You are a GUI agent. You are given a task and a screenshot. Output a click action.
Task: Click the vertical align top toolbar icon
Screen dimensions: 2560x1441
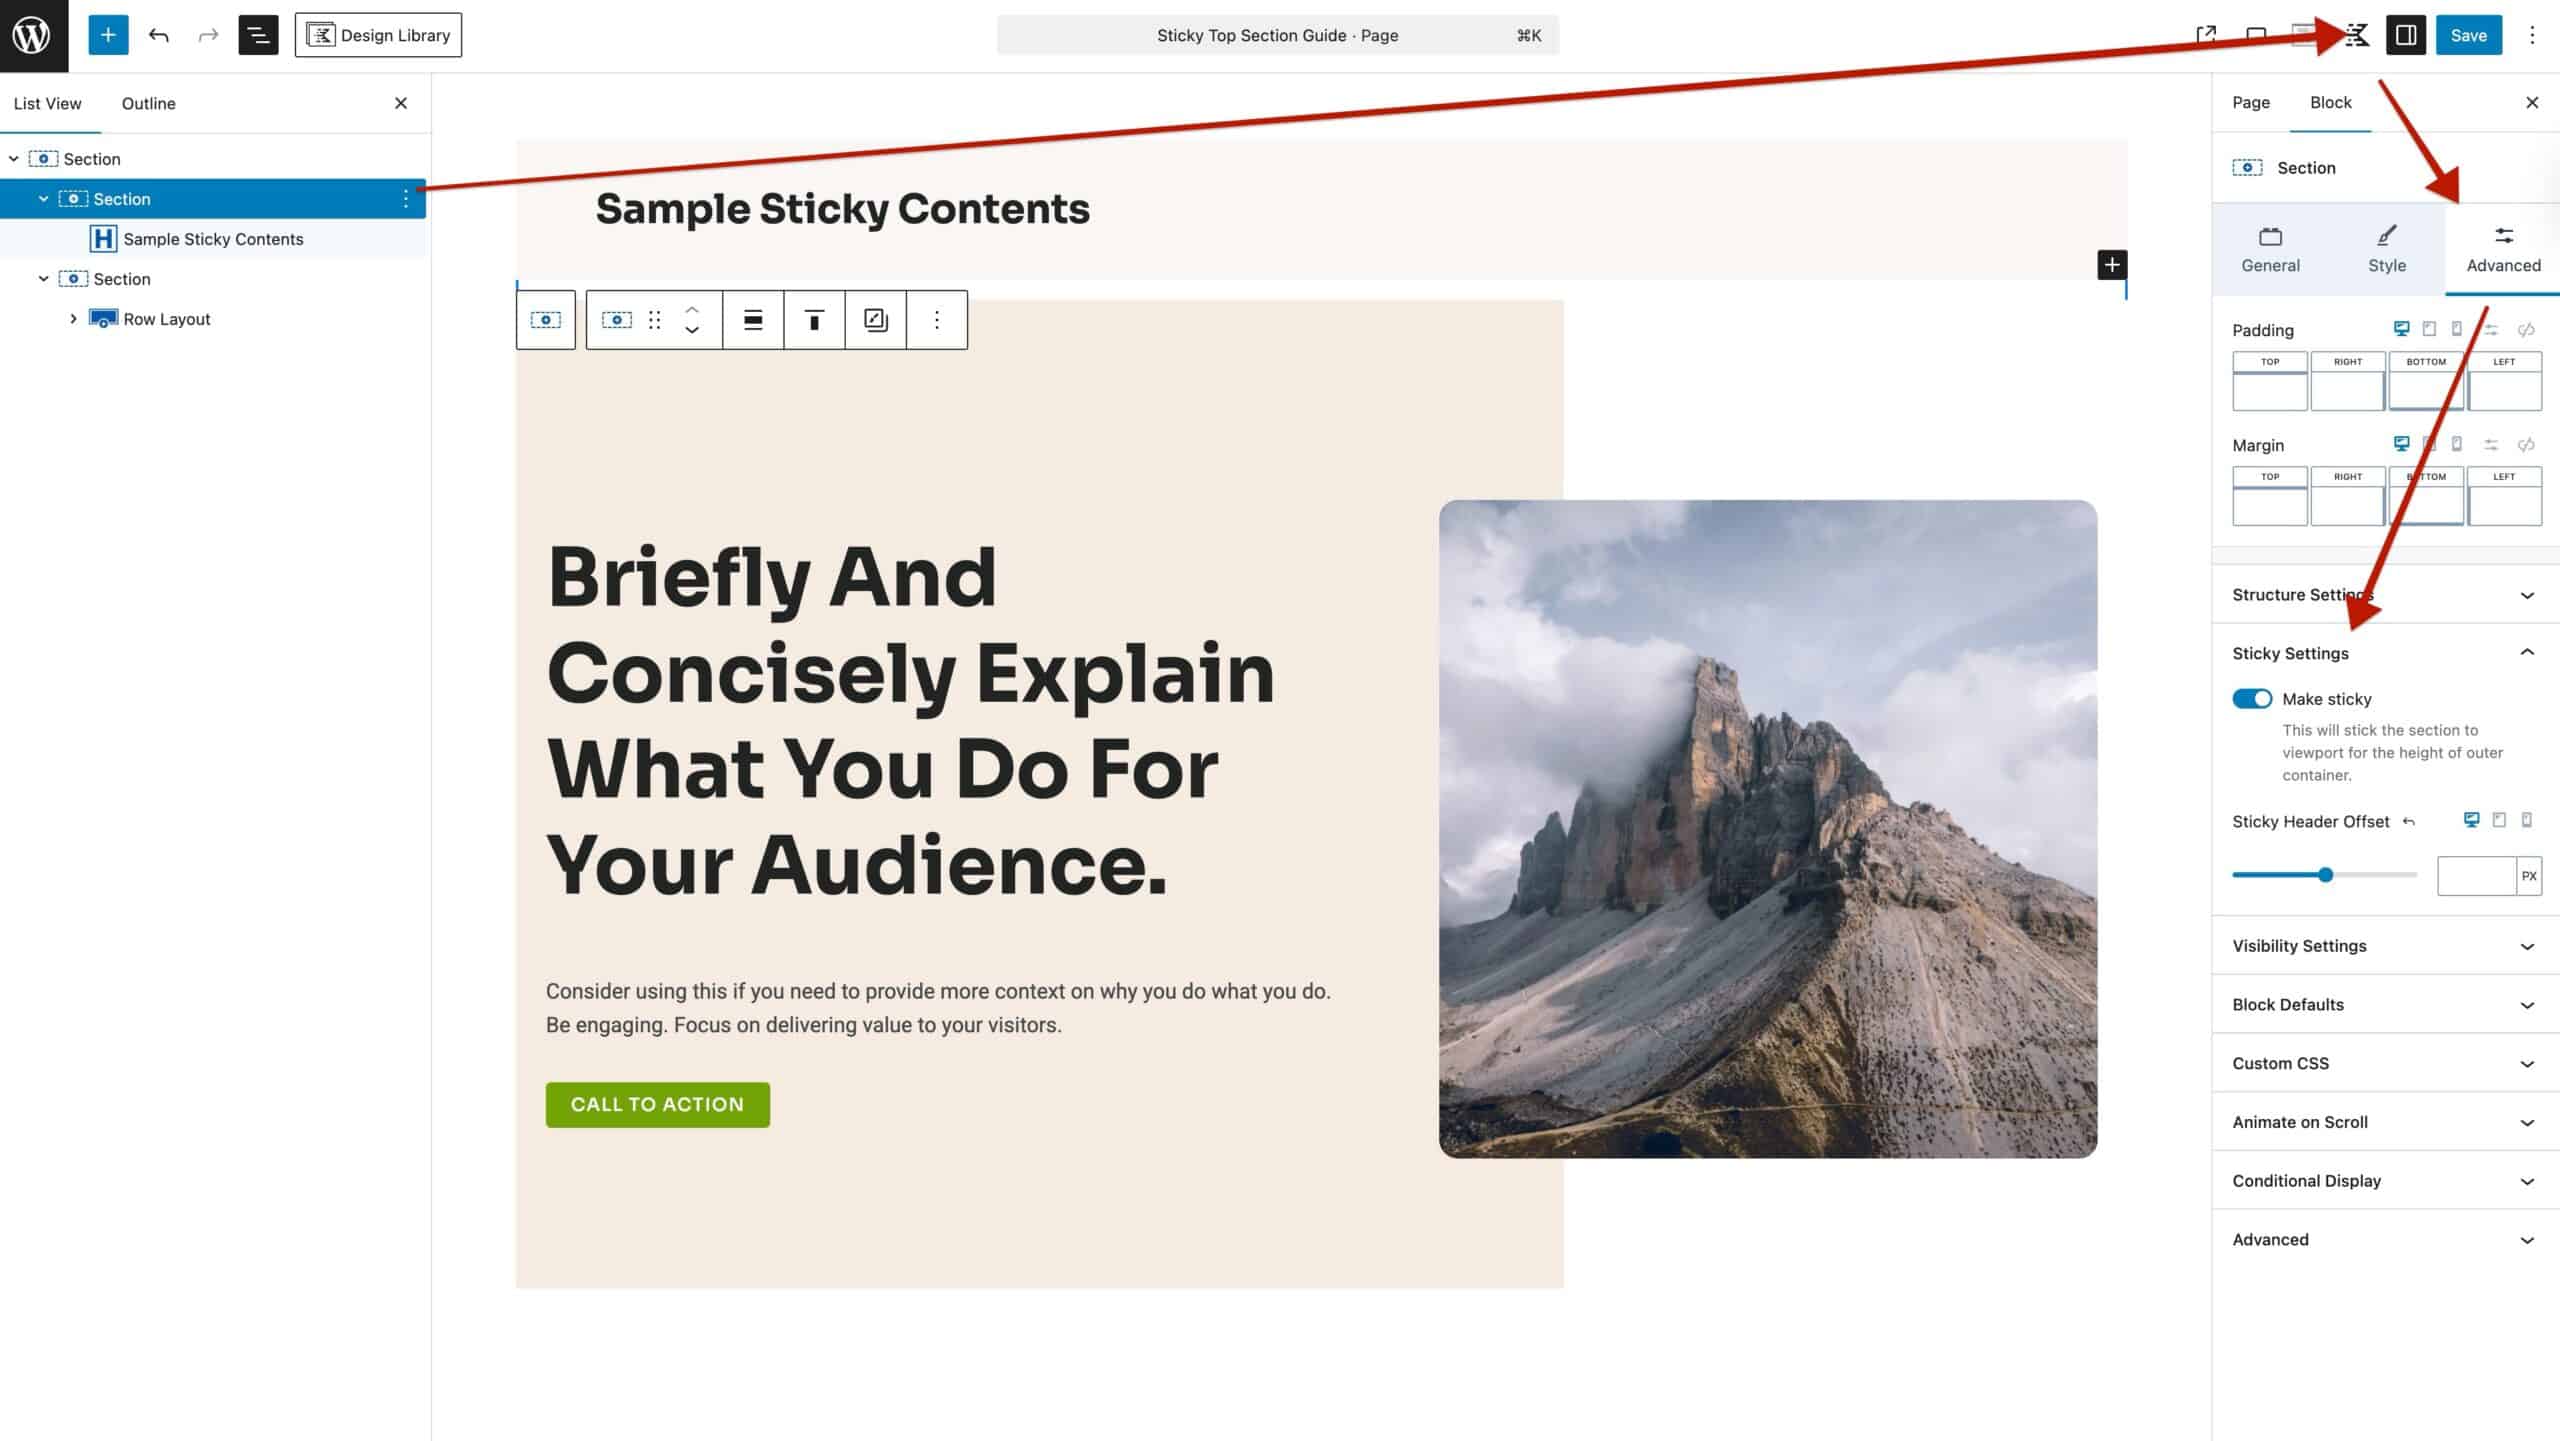814,320
